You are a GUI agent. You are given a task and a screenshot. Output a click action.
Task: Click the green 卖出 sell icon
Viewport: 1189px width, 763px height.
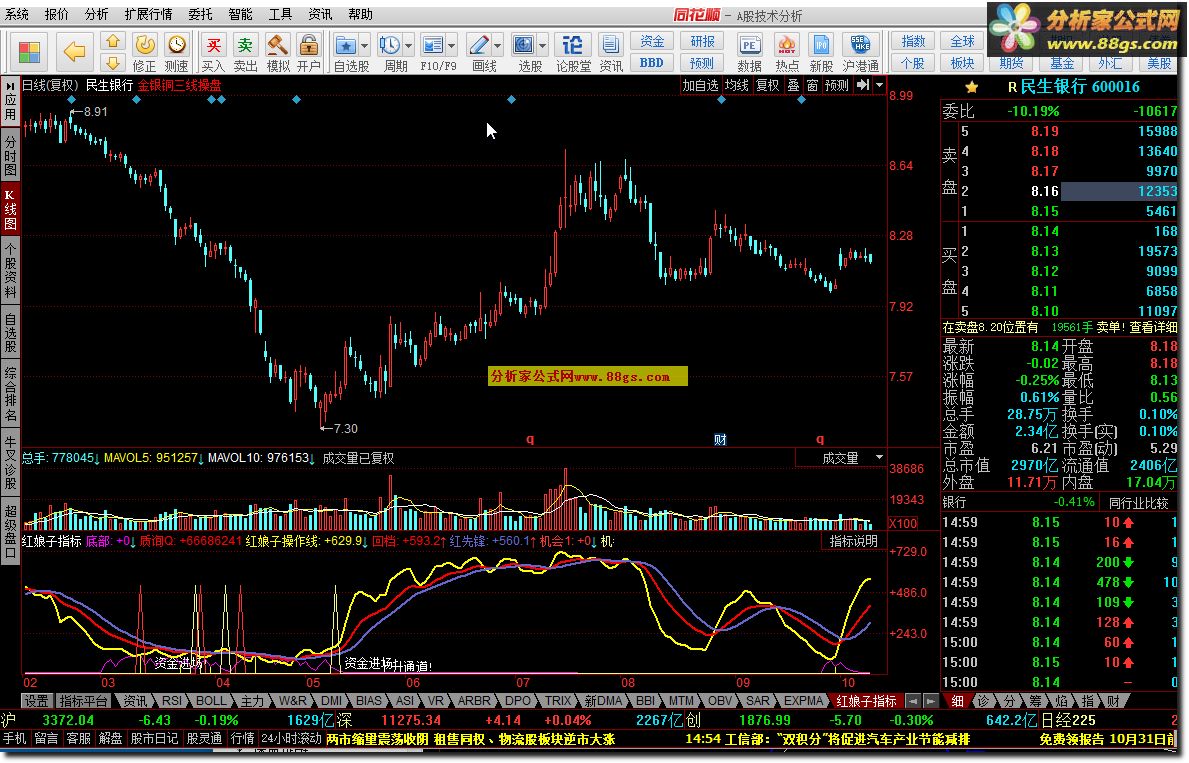[x=245, y=52]
